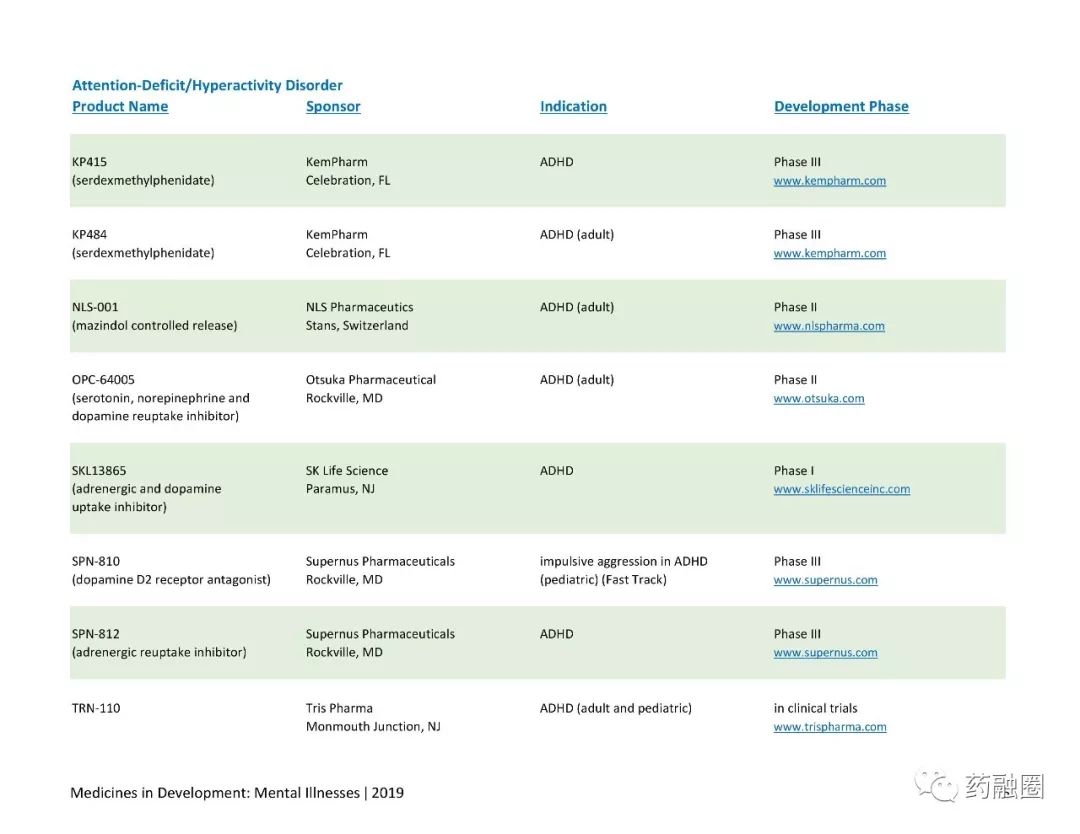This screenshot has height=834, width=1080.
Task: Select the Attention-Deficit/Hyperactivity Disorder heading
Action: 207,85
